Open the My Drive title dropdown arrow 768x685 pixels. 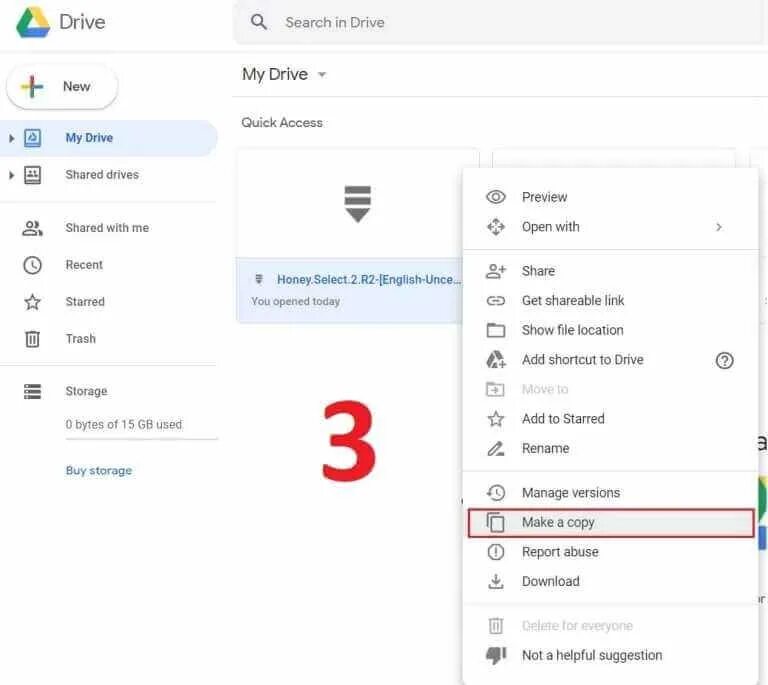(x=322, y=75)
